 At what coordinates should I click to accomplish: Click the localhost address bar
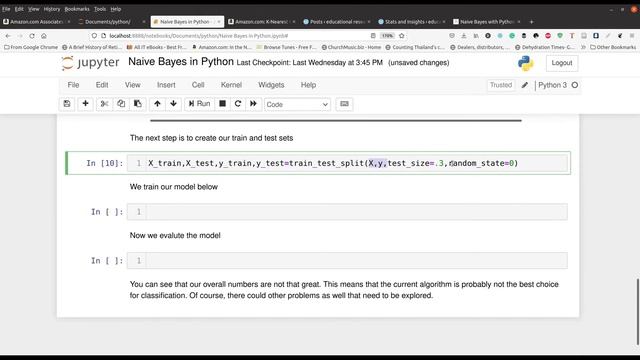coord(229,36)
